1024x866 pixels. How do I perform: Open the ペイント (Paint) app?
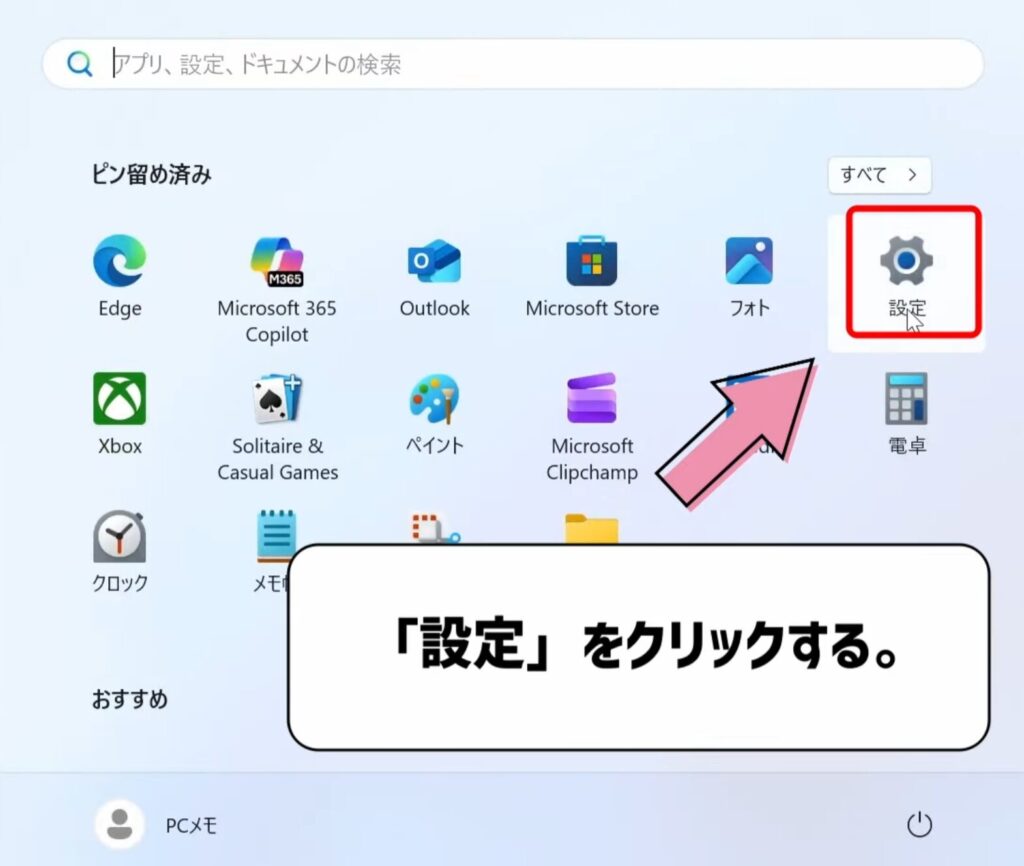[x=434, y=400]
